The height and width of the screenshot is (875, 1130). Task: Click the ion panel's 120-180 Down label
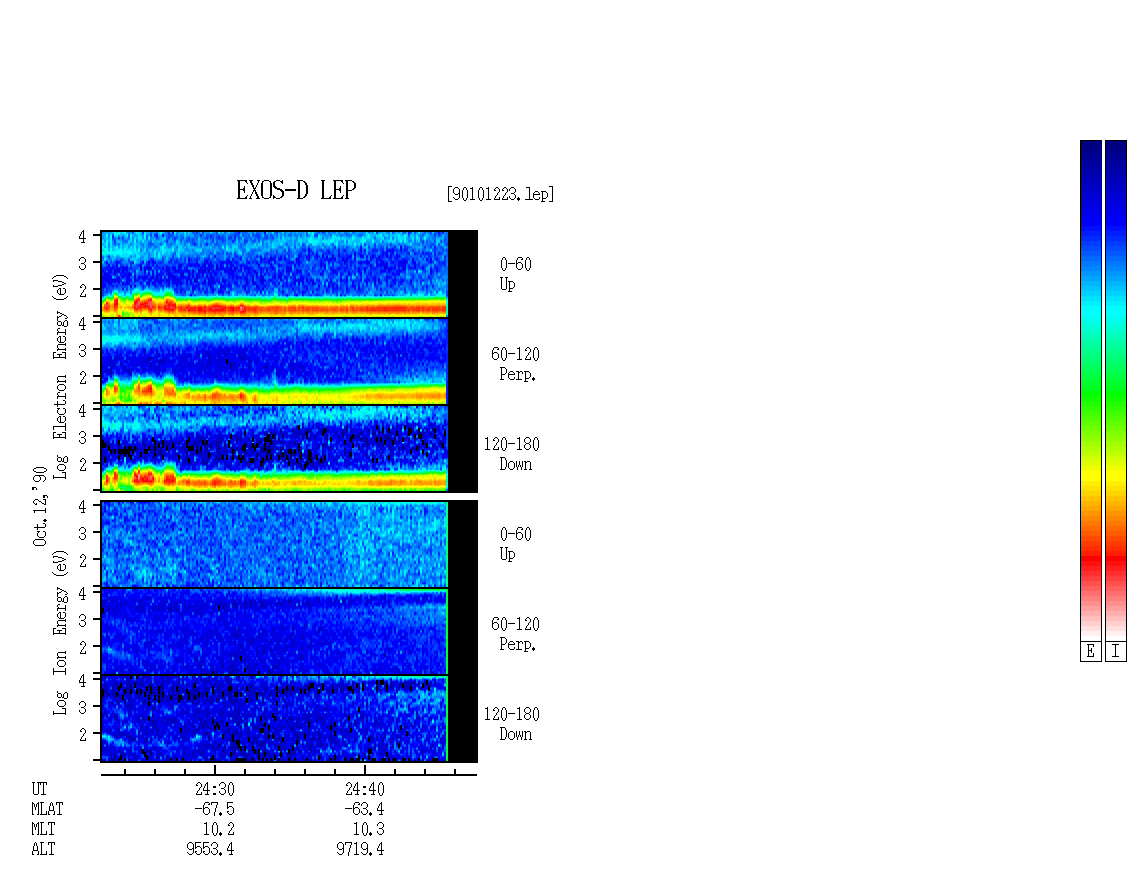point(512,724)
